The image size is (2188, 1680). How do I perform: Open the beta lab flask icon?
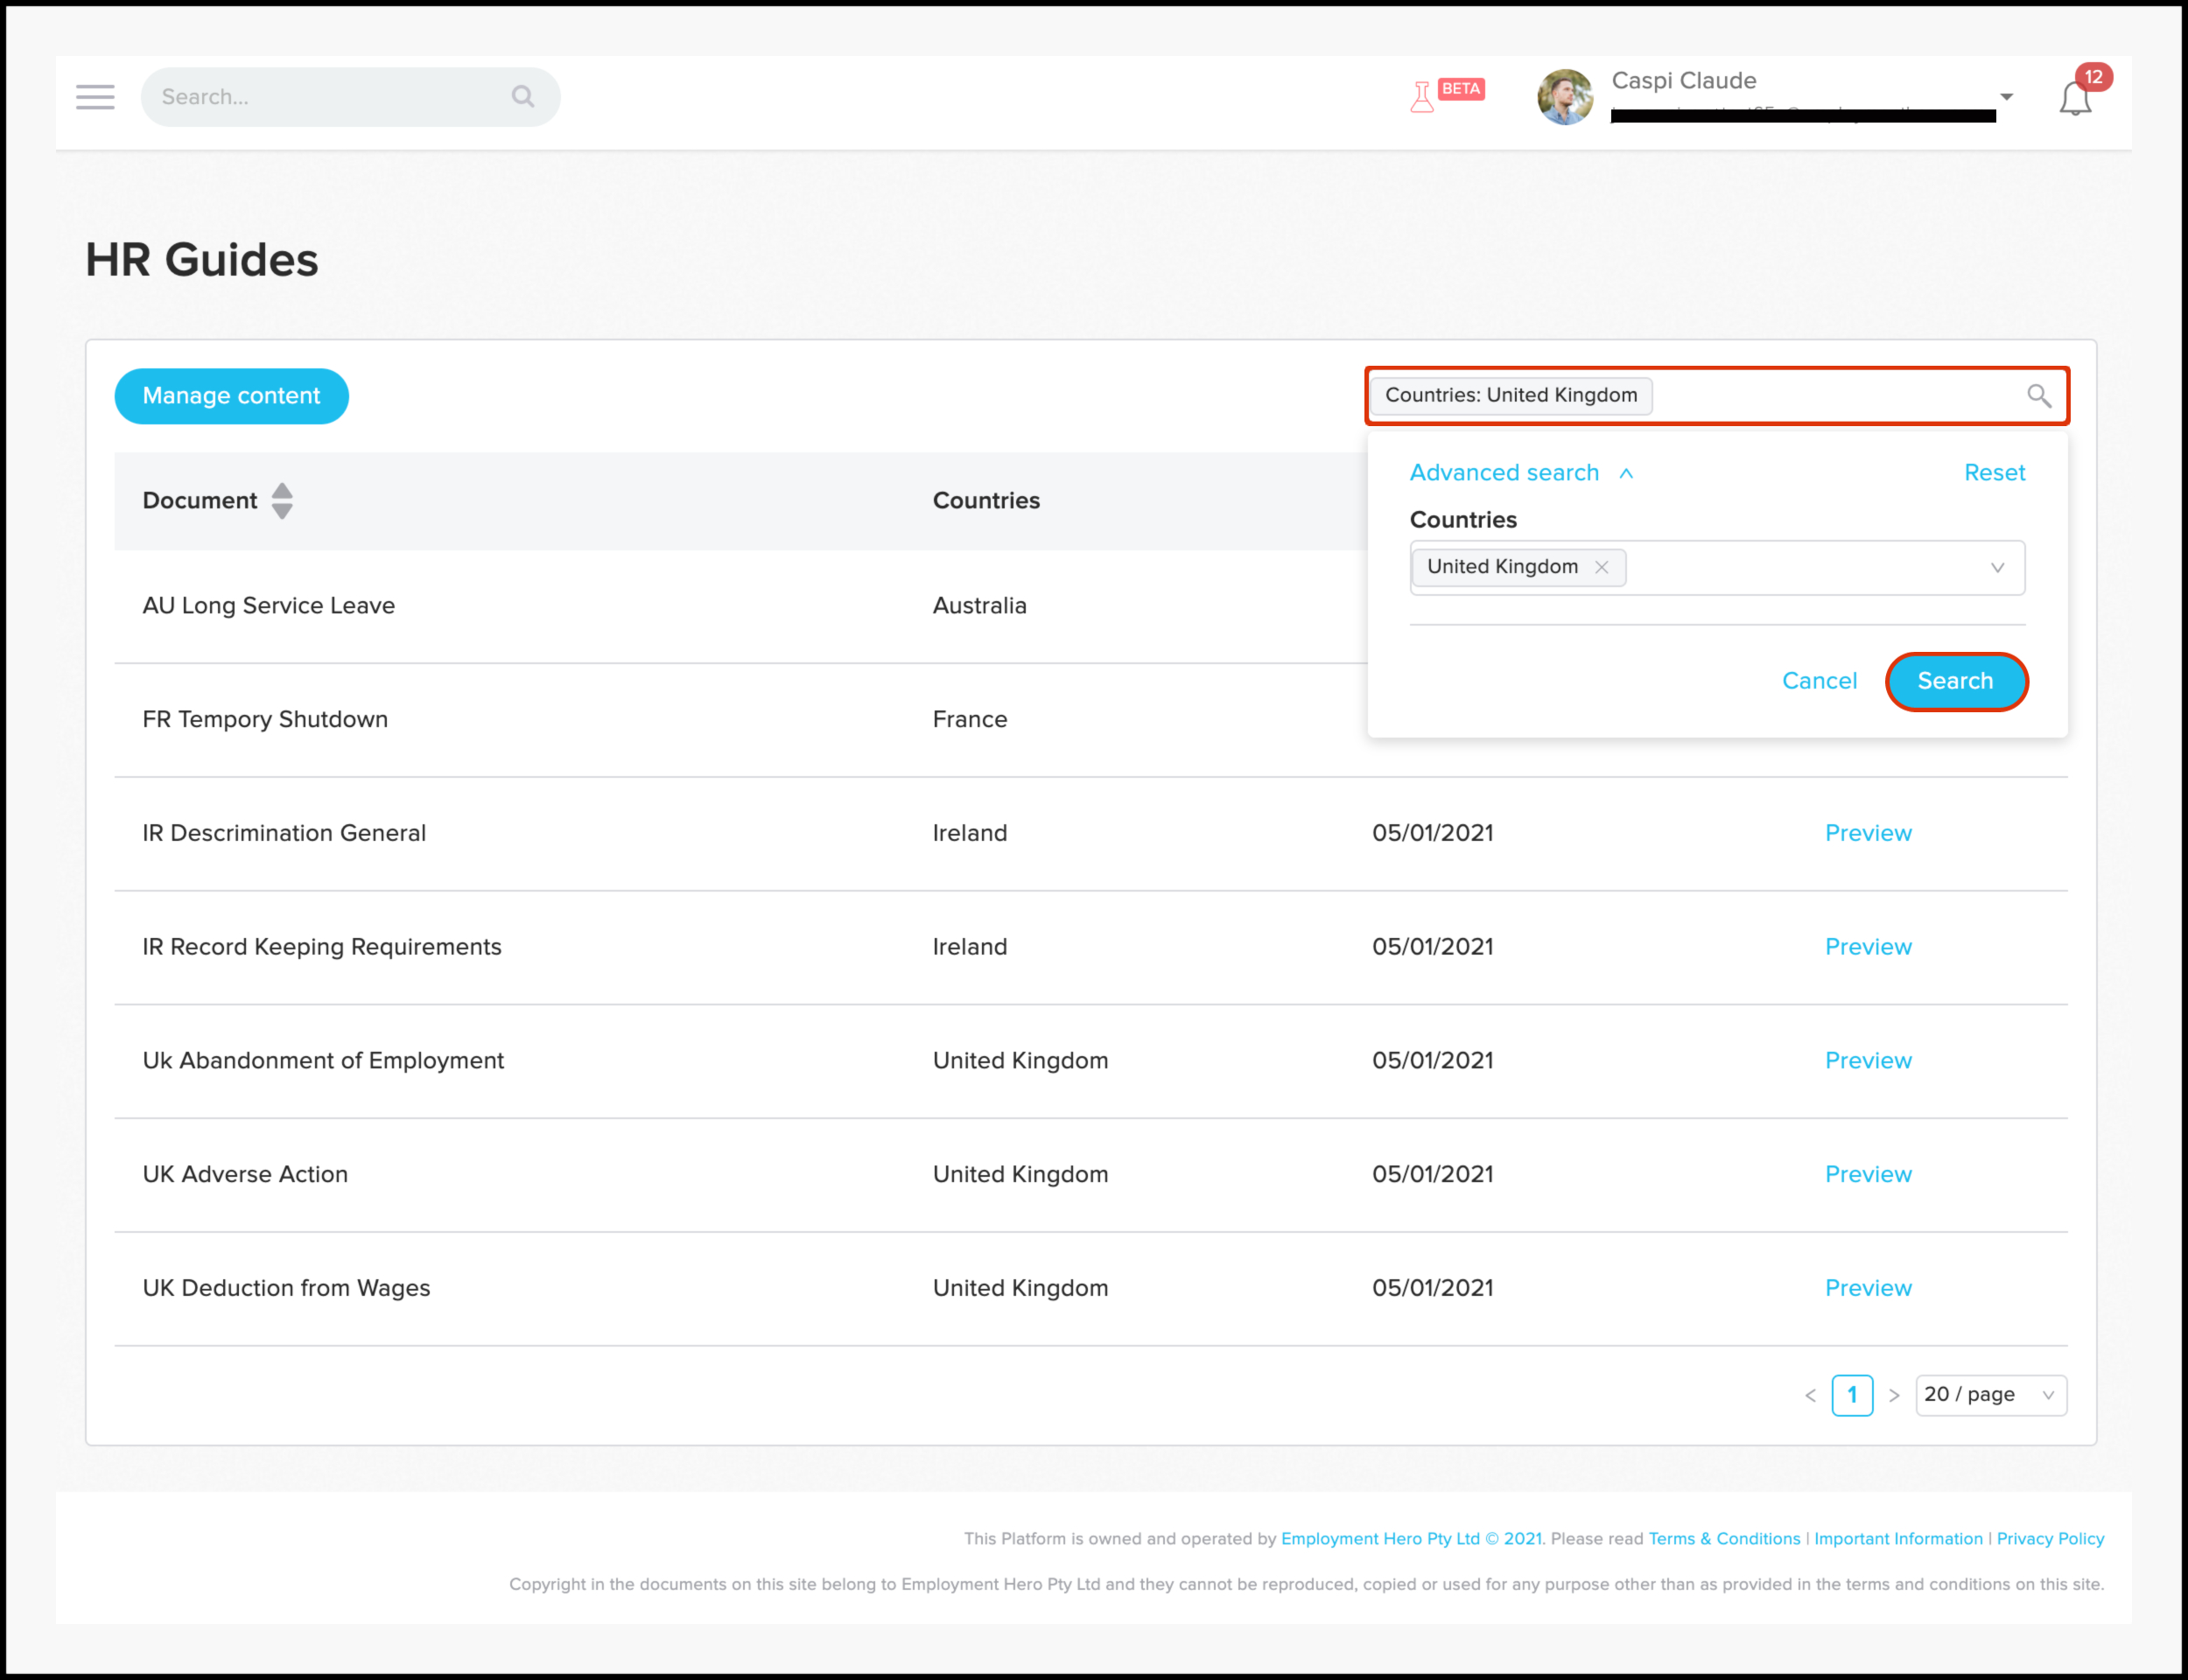pos(1422,97)
